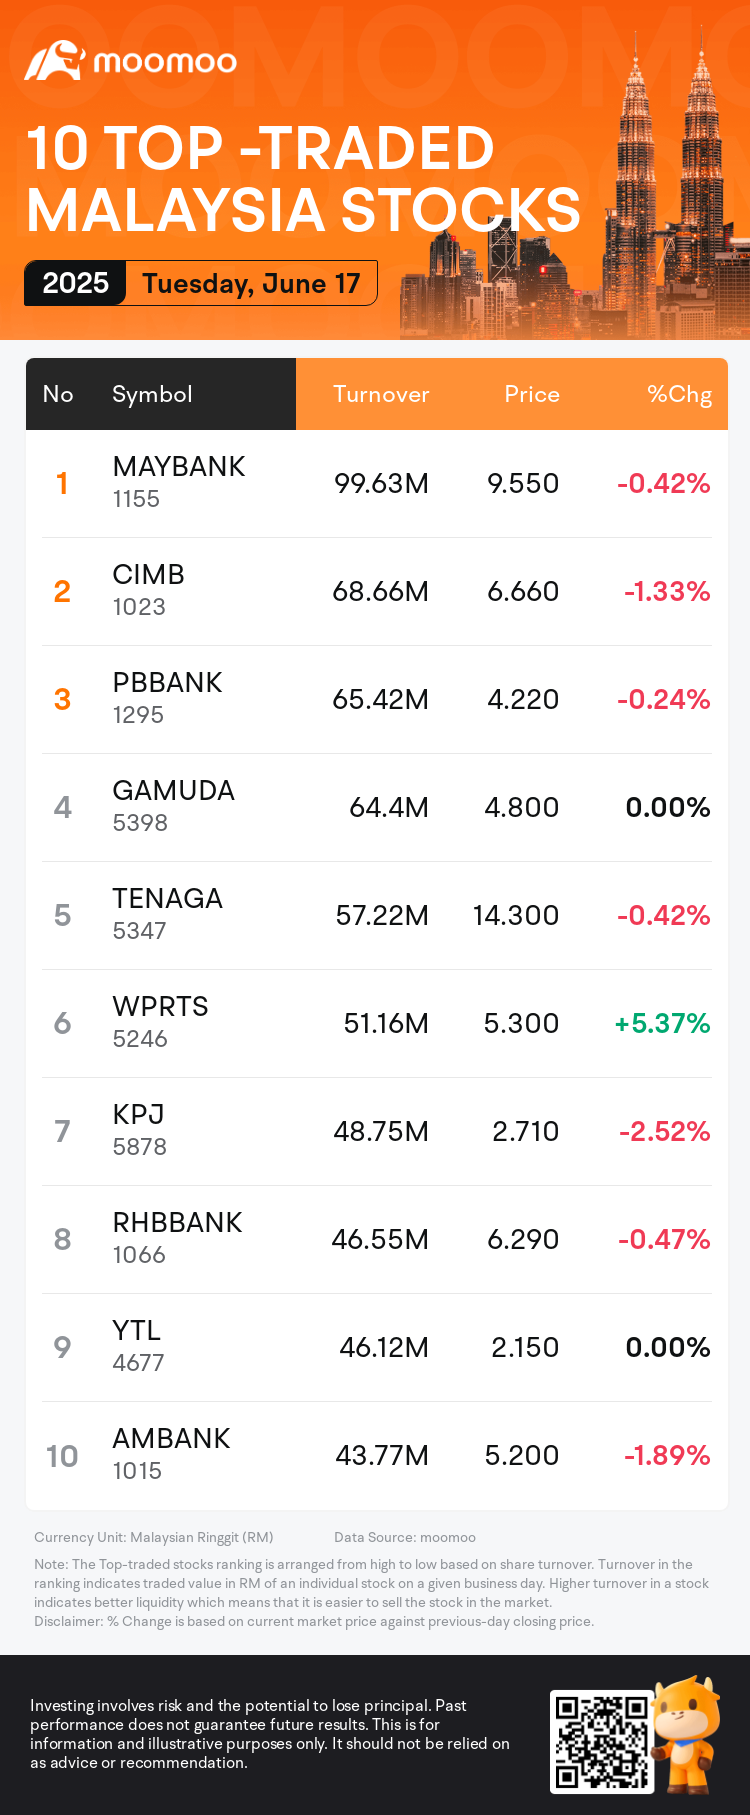Click the 2025 year badge
The height and width of the screenshot is (1815, 750).
pos(76,283)
